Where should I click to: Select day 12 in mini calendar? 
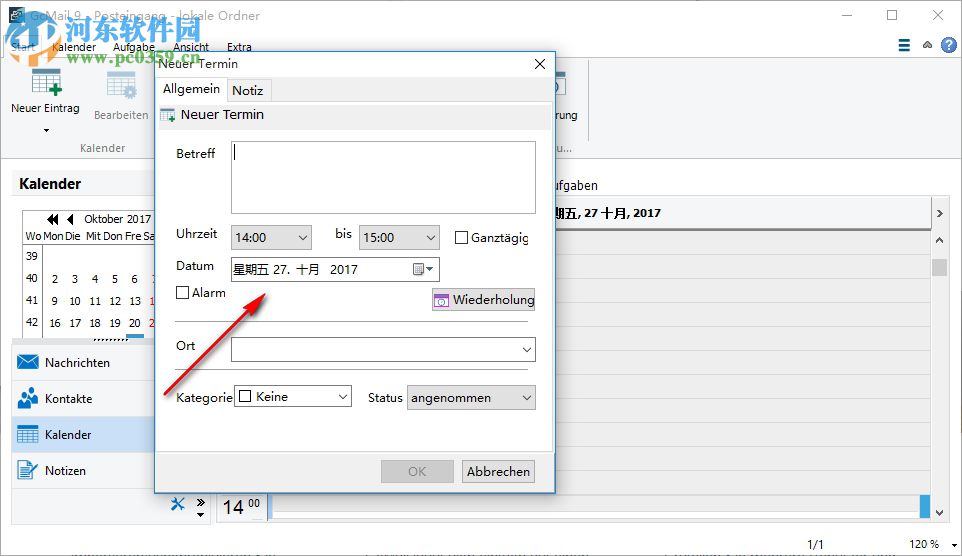[115, 301]
